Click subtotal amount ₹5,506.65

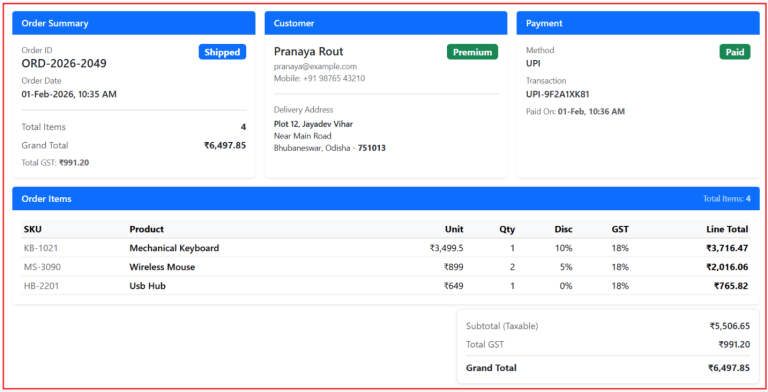pyautogui.click(x=730, y=326)
